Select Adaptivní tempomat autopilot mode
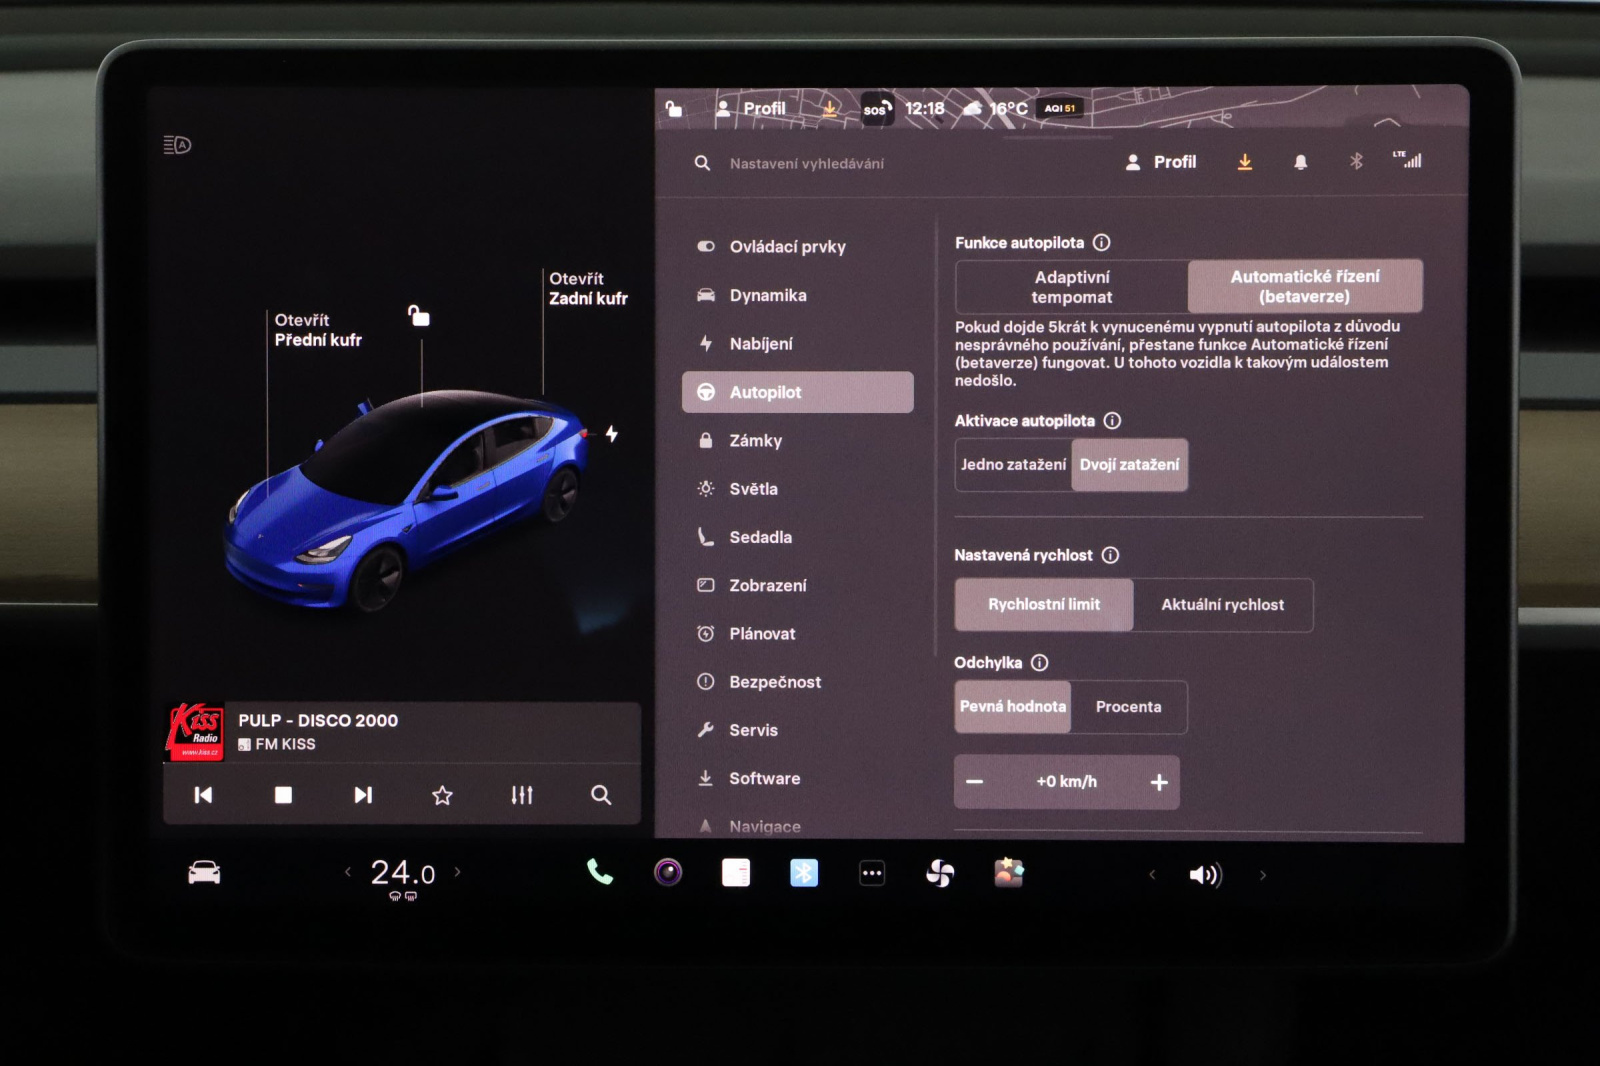 point(1071,287)
